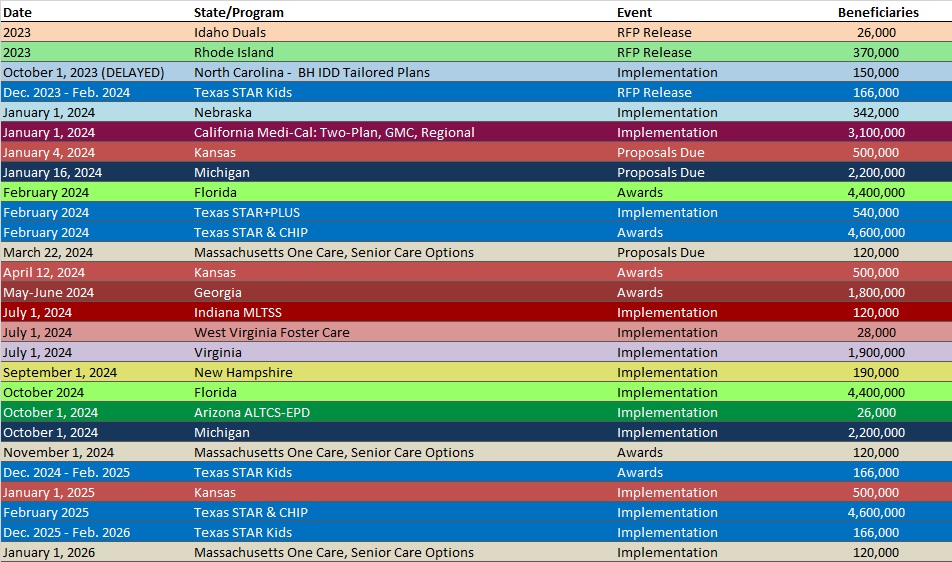
Task: Click the 3,100,000 beneficiaries value
Action: (876, 132)
